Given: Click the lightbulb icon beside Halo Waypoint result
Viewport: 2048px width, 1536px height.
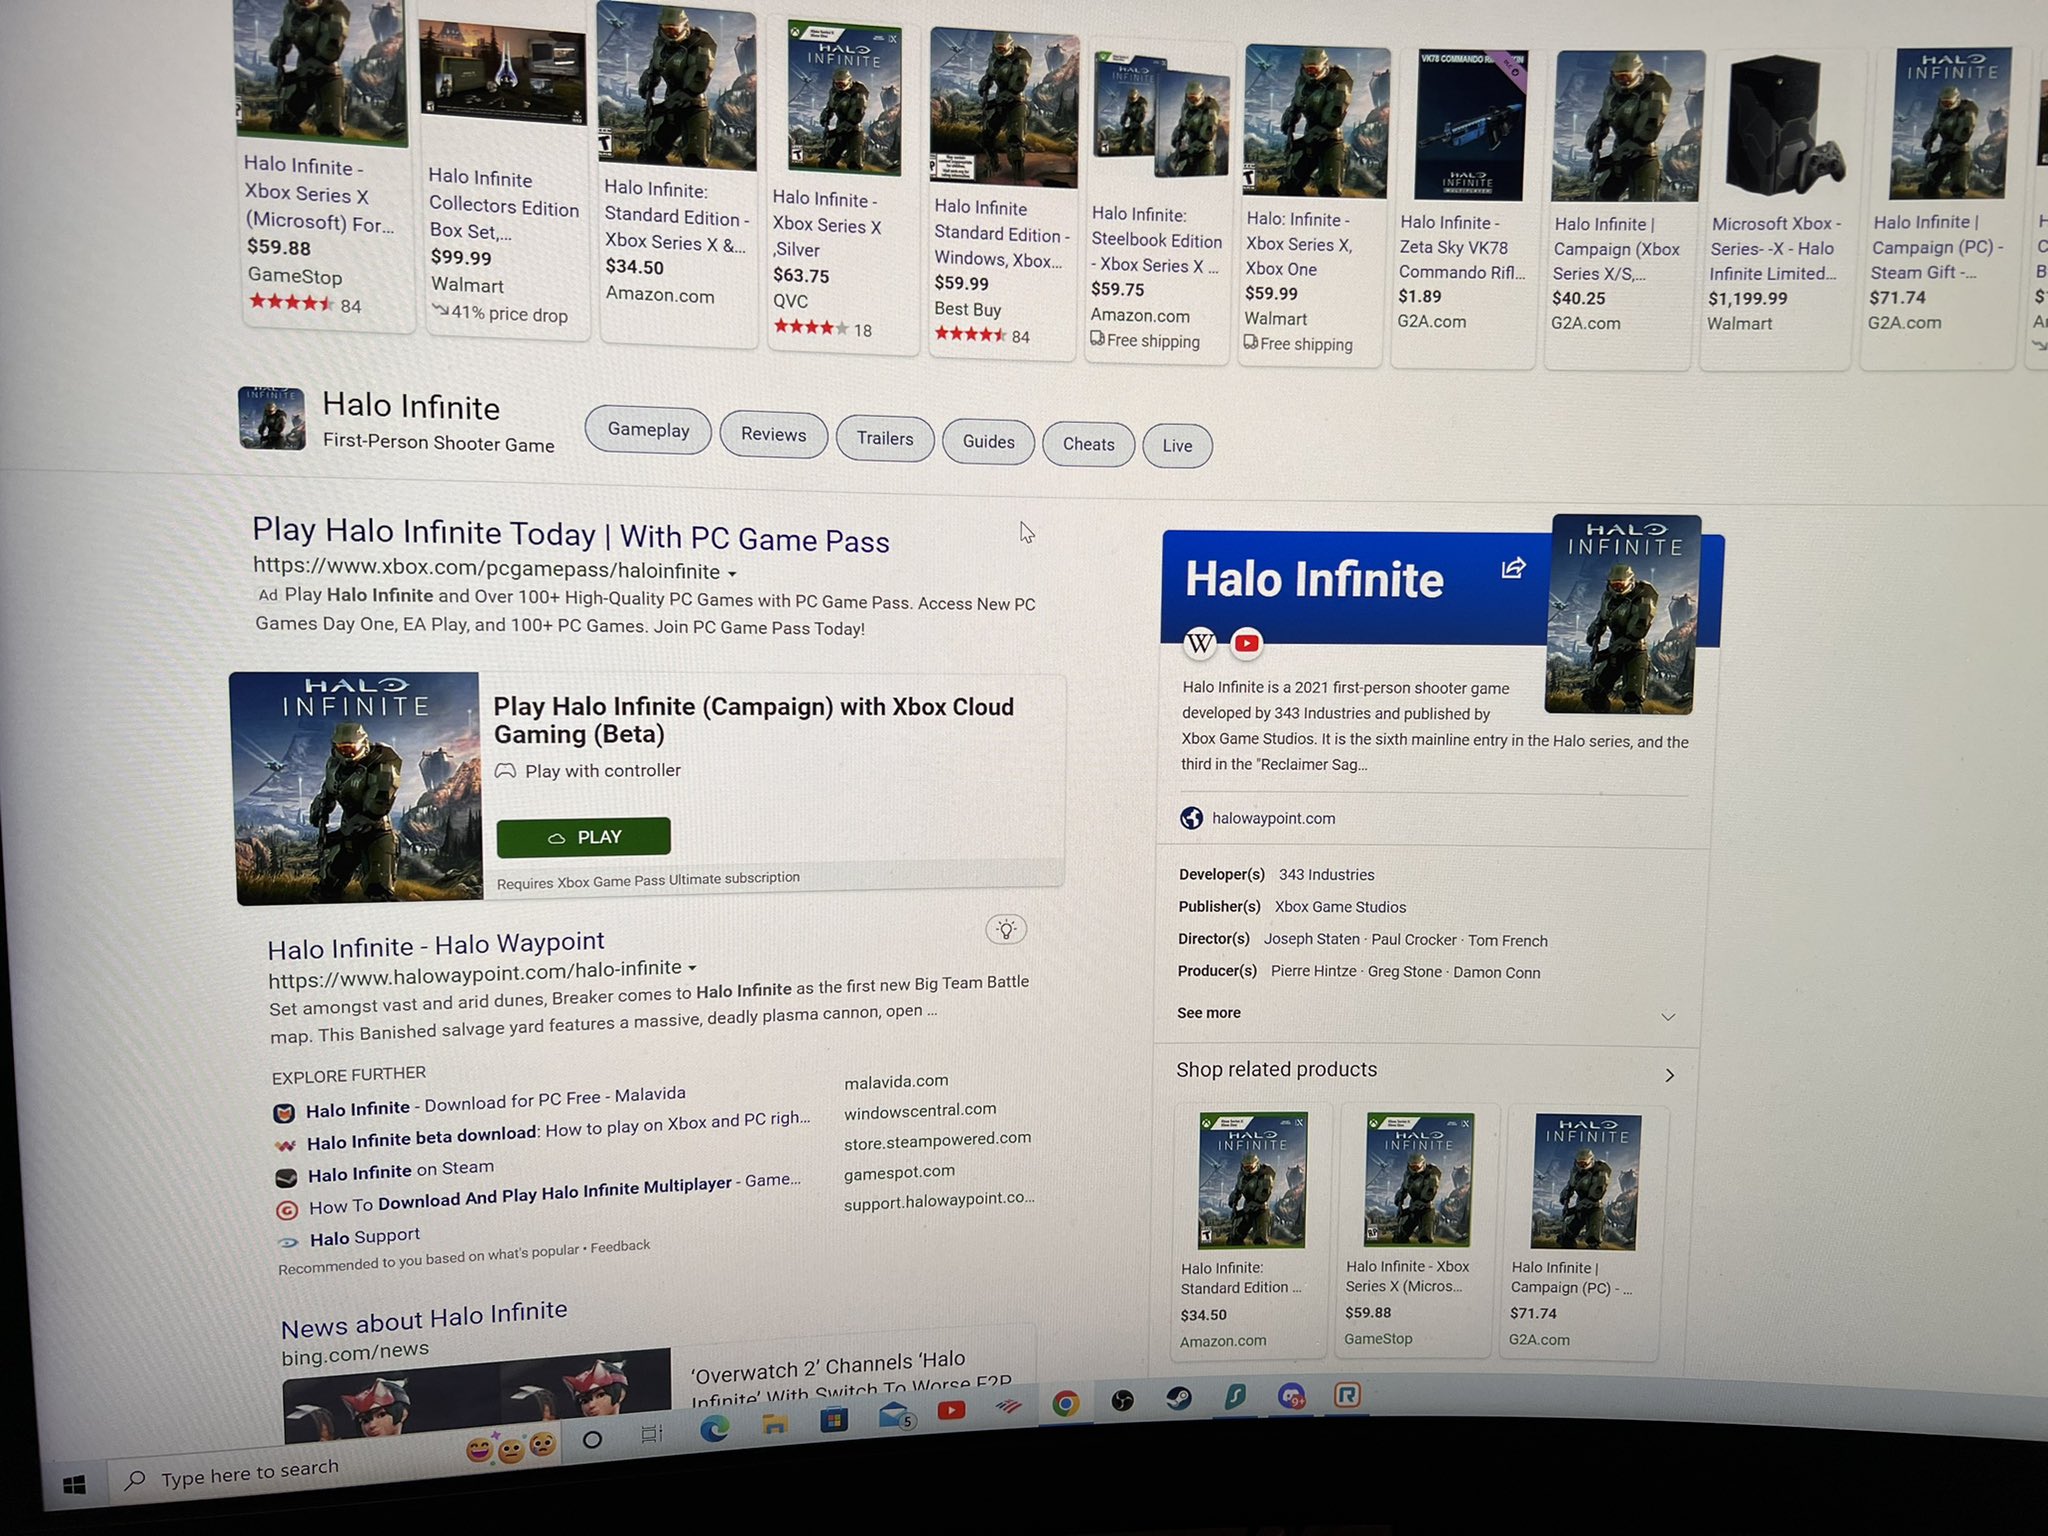Looking at the screenshot, I should pos(1006,929).
